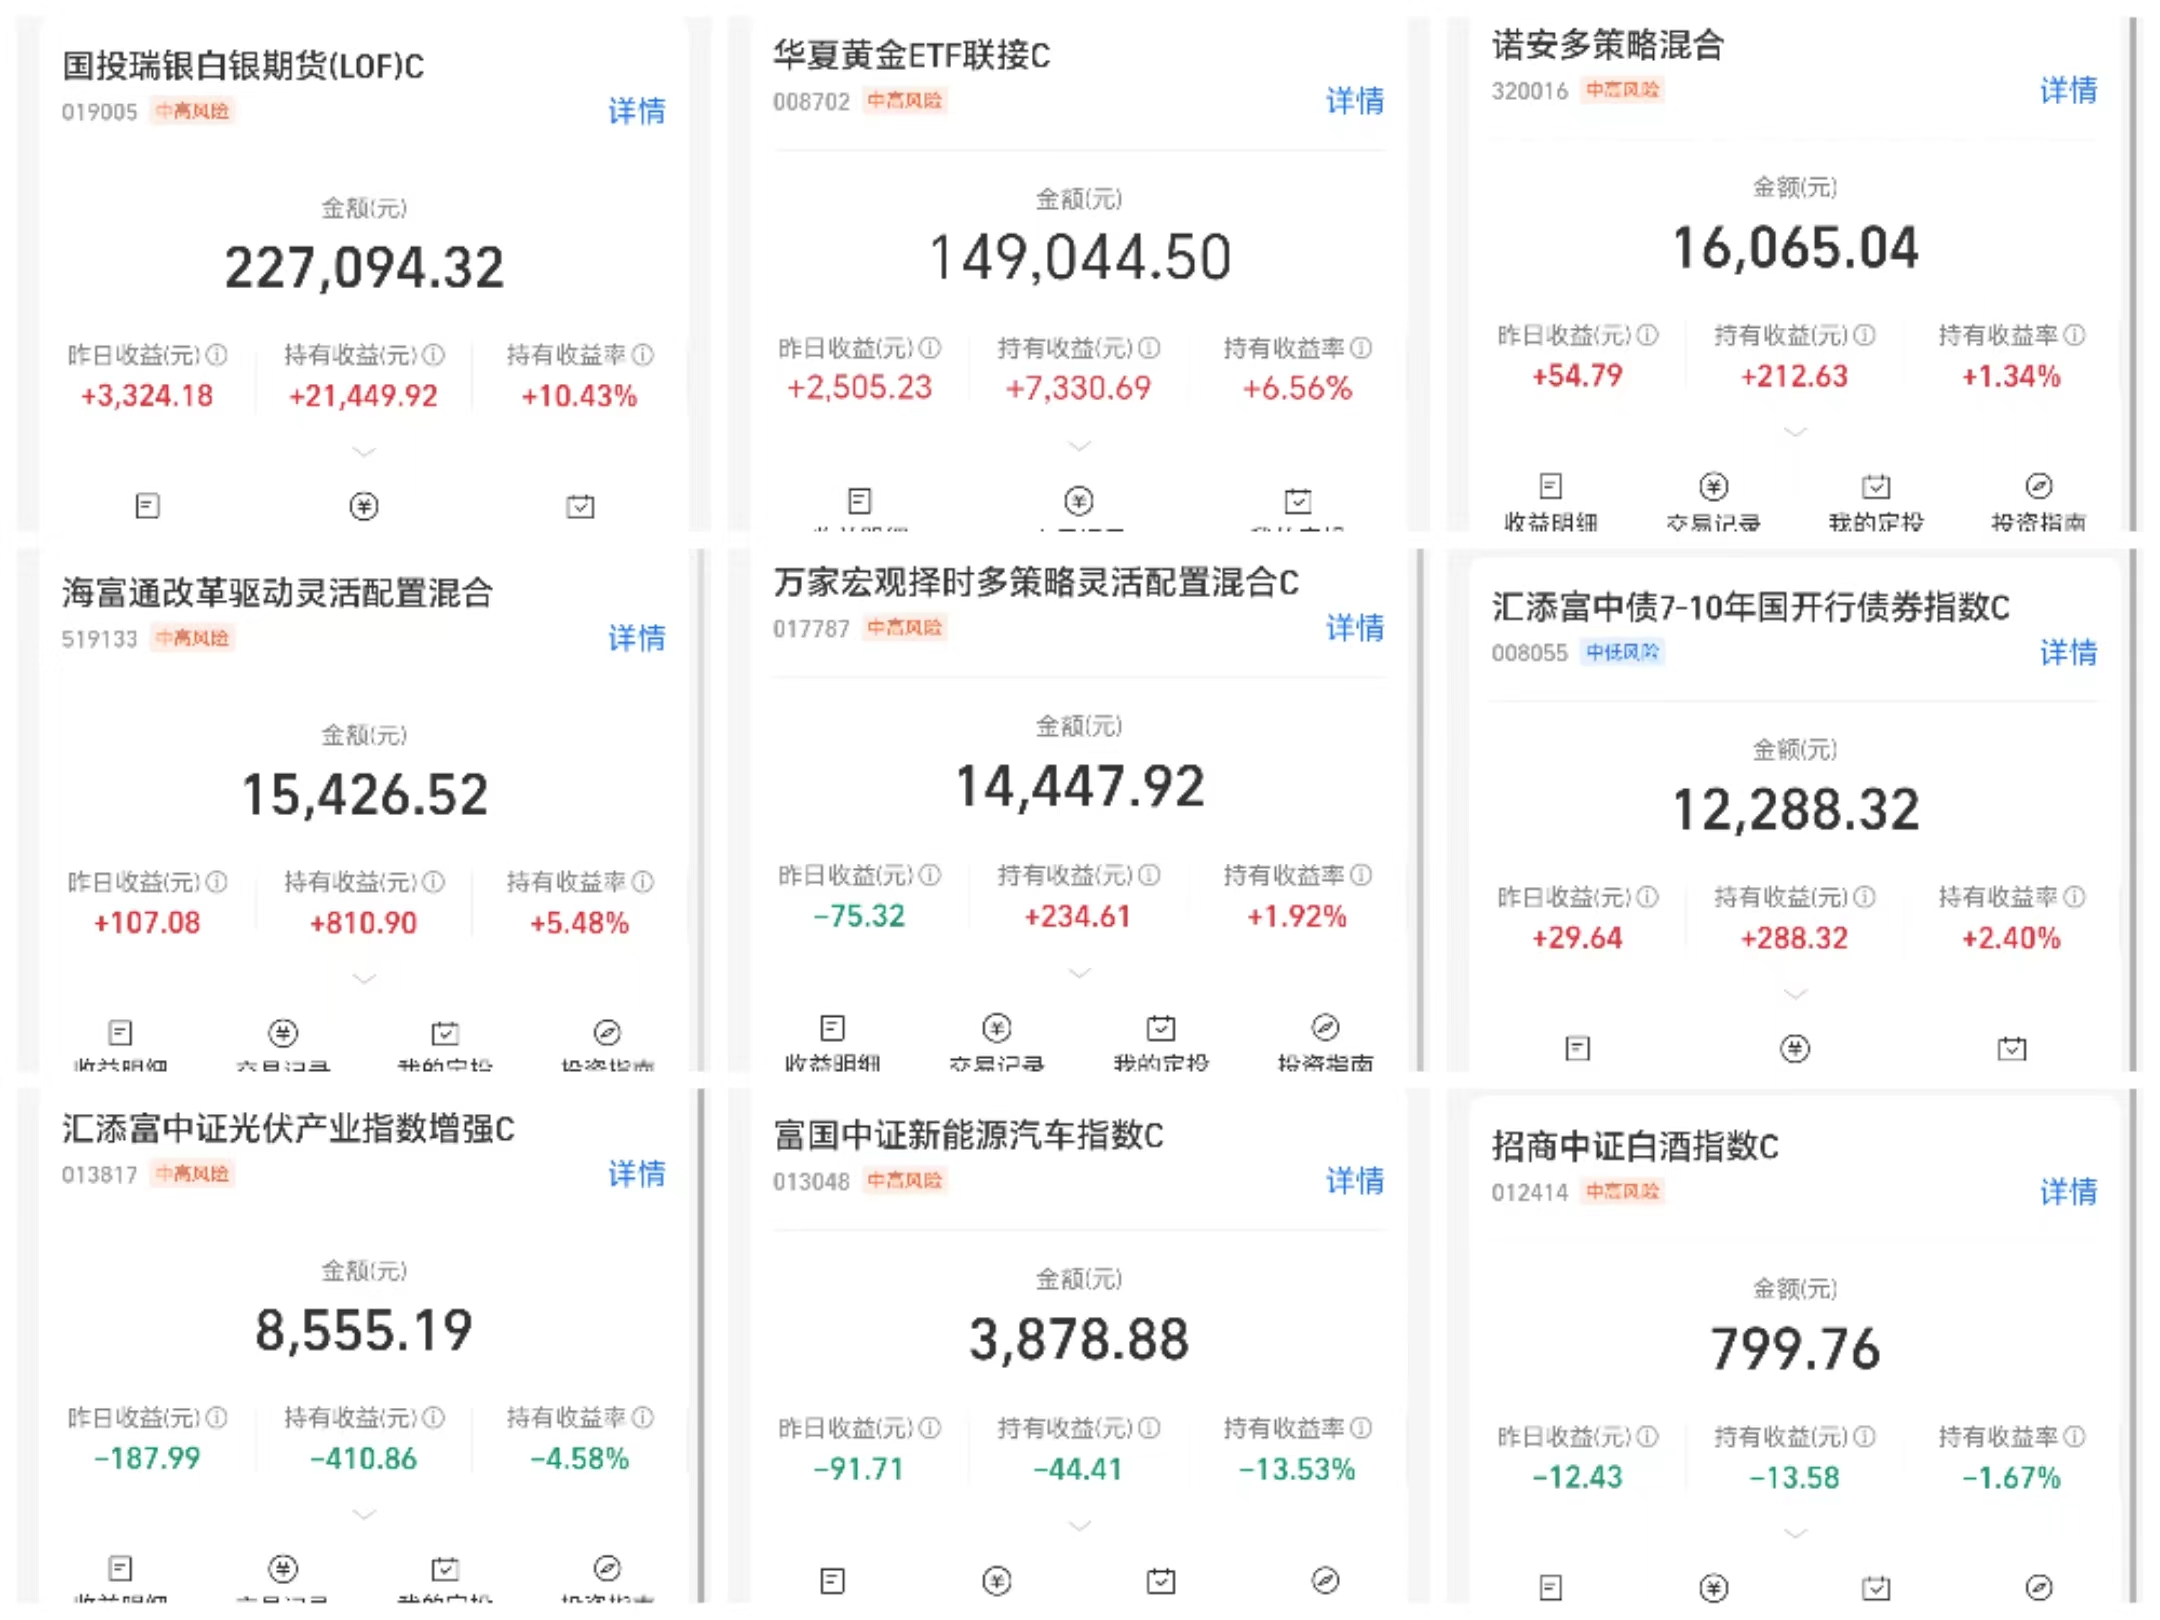Screen dimensions: 2160x1620
Task: Select the amount 149,044.50
Action: [x=1079, y=258]
